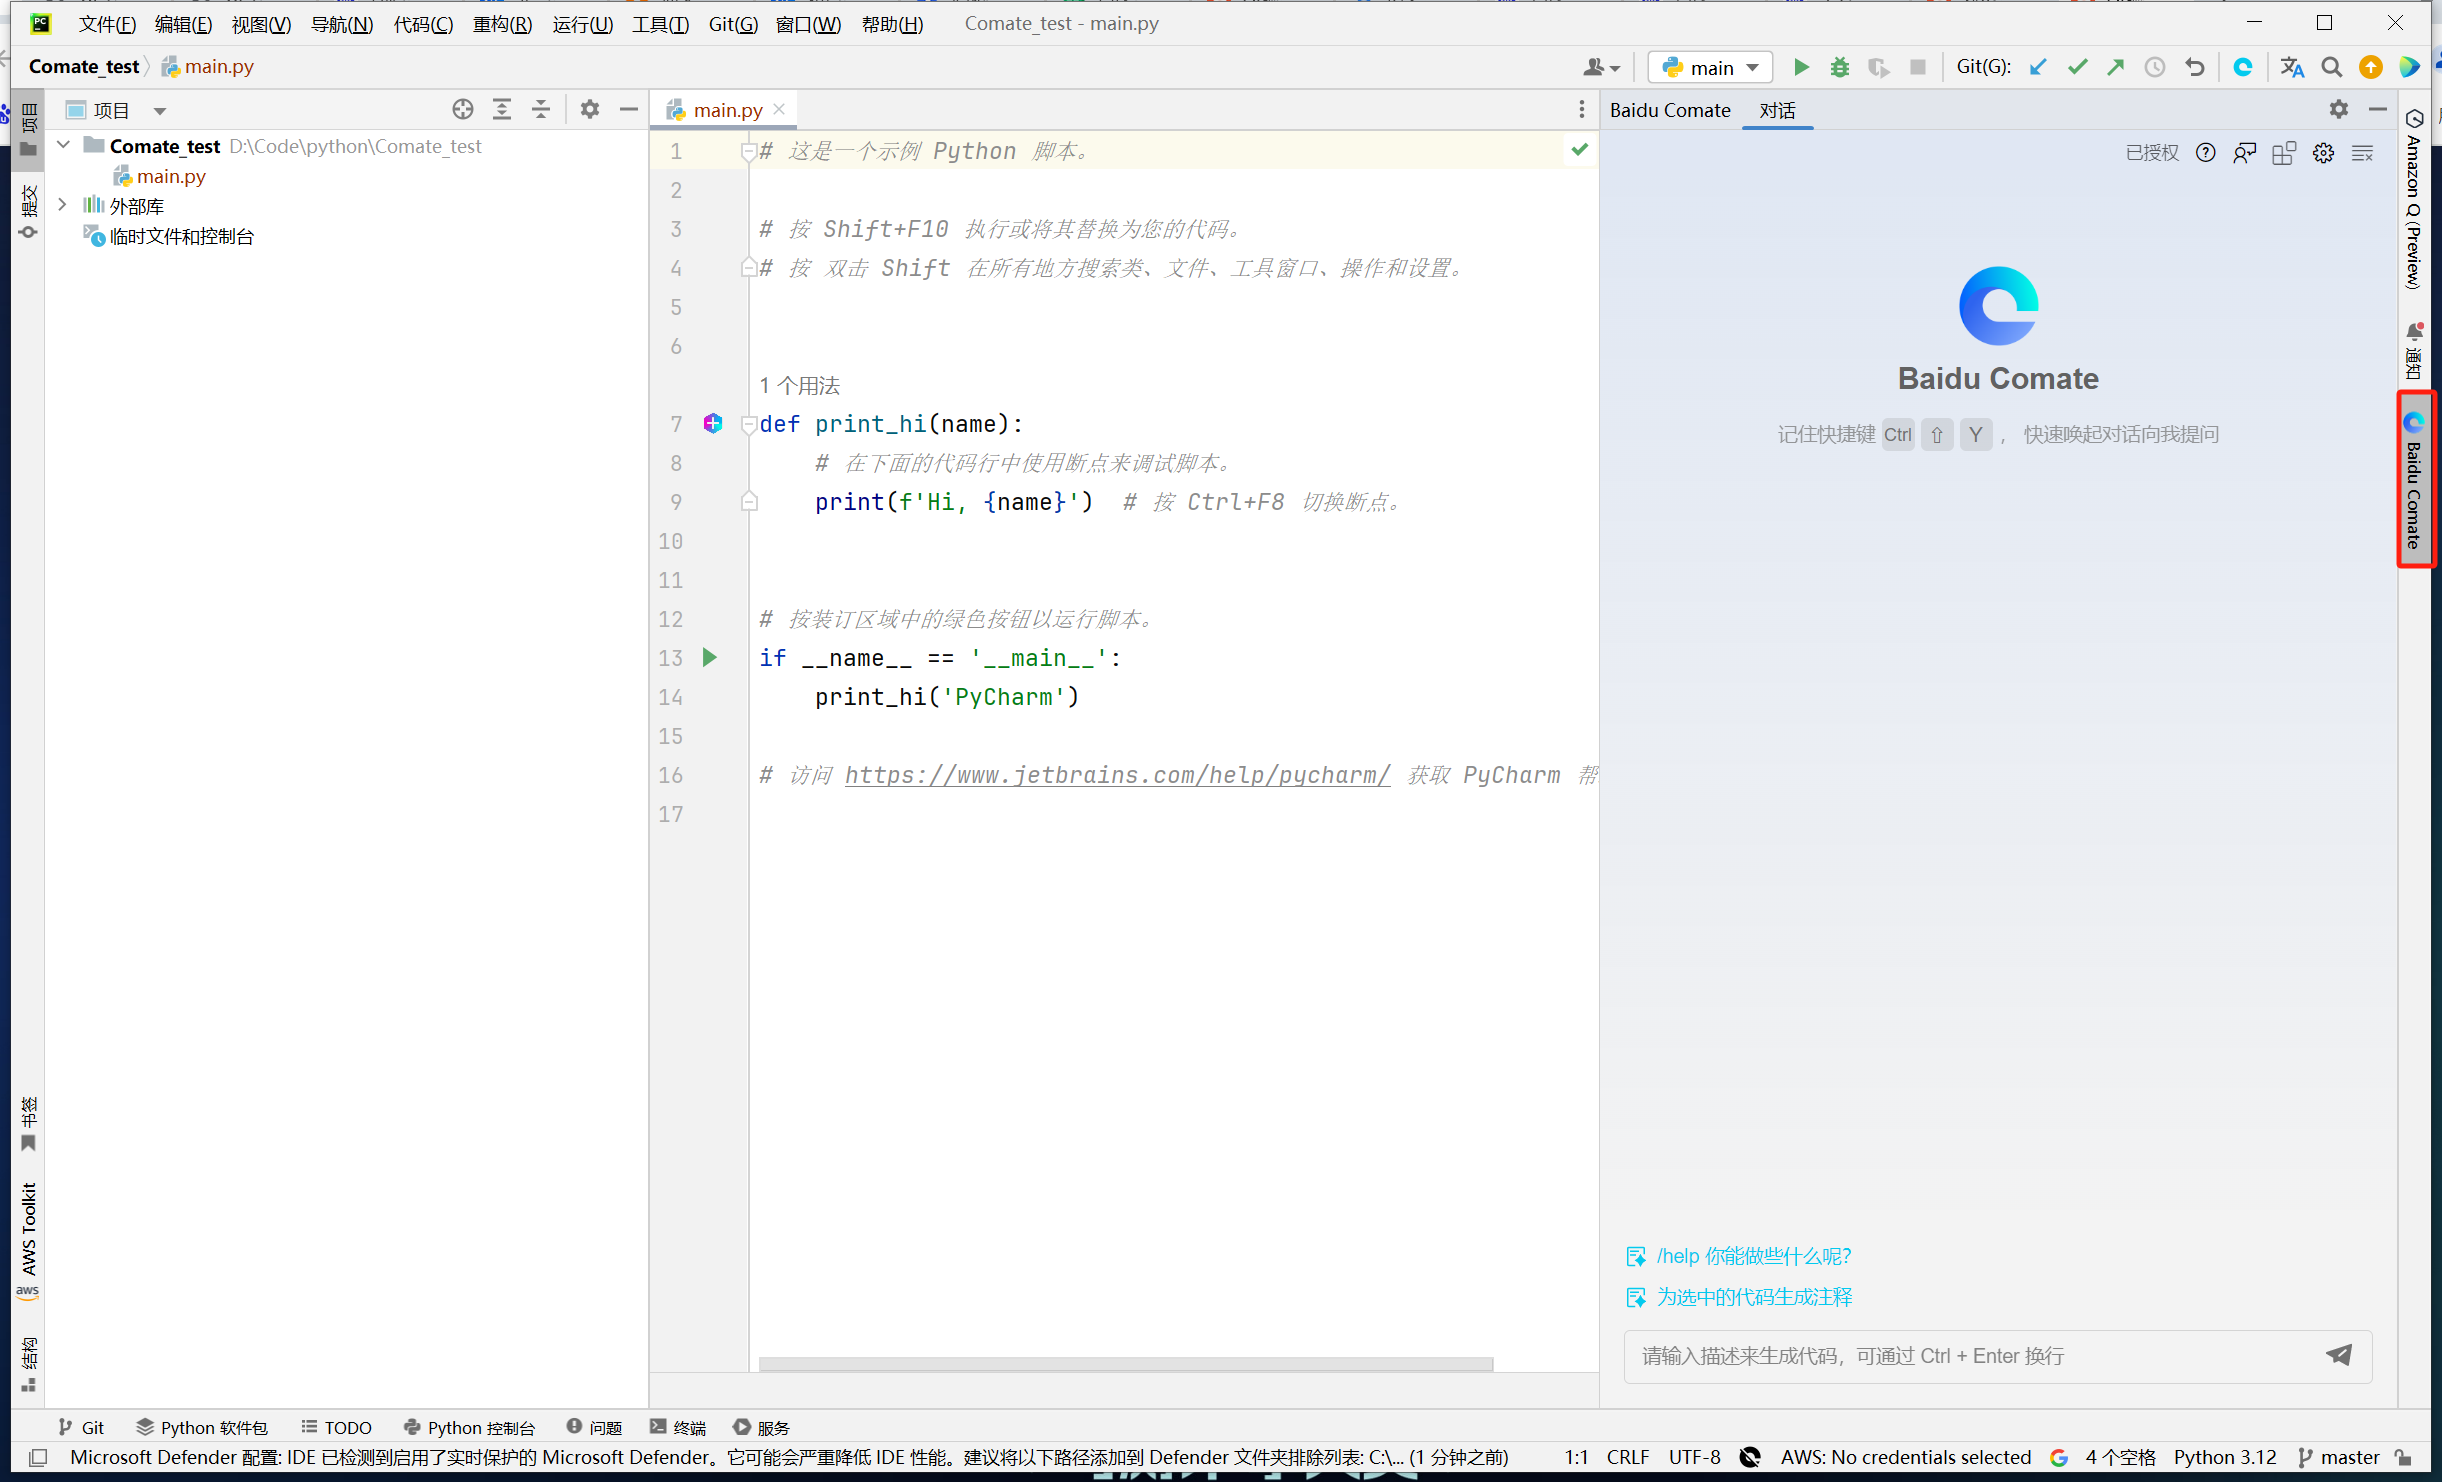The width and height of the screenshot is (2442, 1482).
Task: Expand the 外部库 tree item
Action: pyautogui.click(x=63, y=204)
